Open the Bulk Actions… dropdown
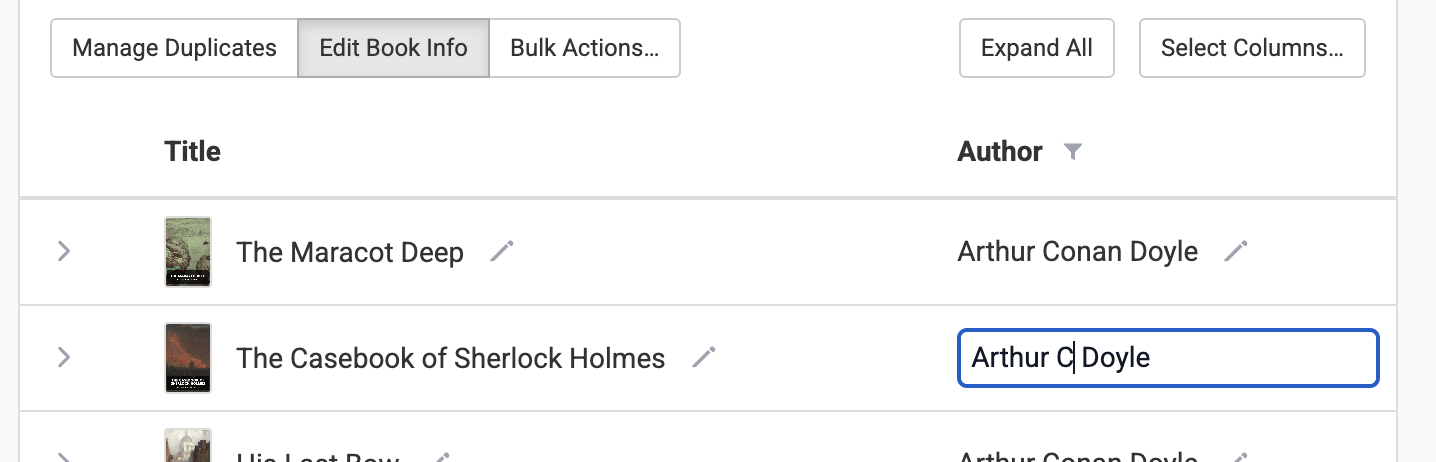Viewport: 1436px width, 462px height. (584, 48)
